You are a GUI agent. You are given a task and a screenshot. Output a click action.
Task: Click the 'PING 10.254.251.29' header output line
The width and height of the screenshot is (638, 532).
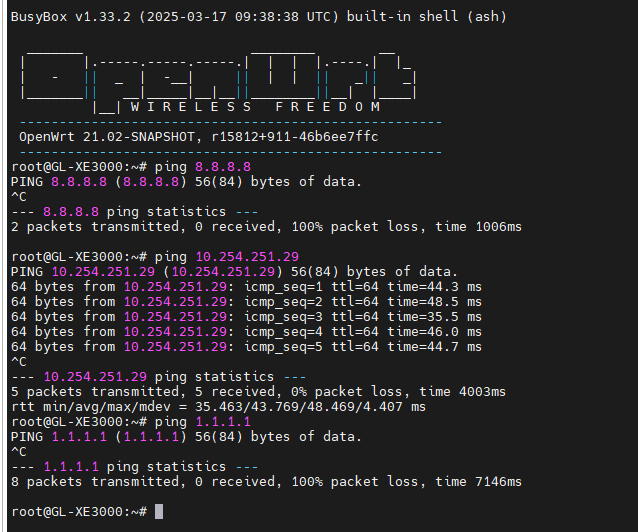coord(234,271)
